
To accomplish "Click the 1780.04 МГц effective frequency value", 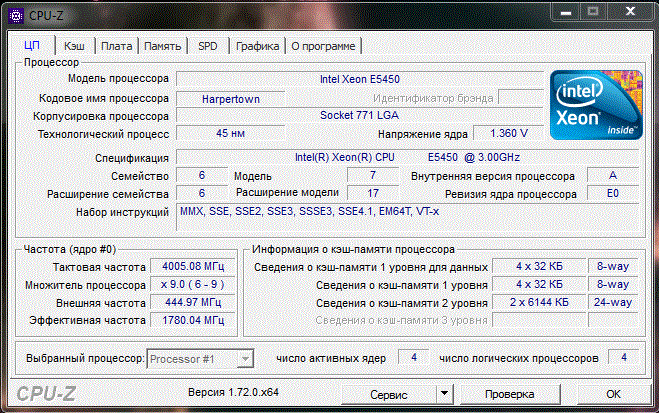I will tap(193, 320).
